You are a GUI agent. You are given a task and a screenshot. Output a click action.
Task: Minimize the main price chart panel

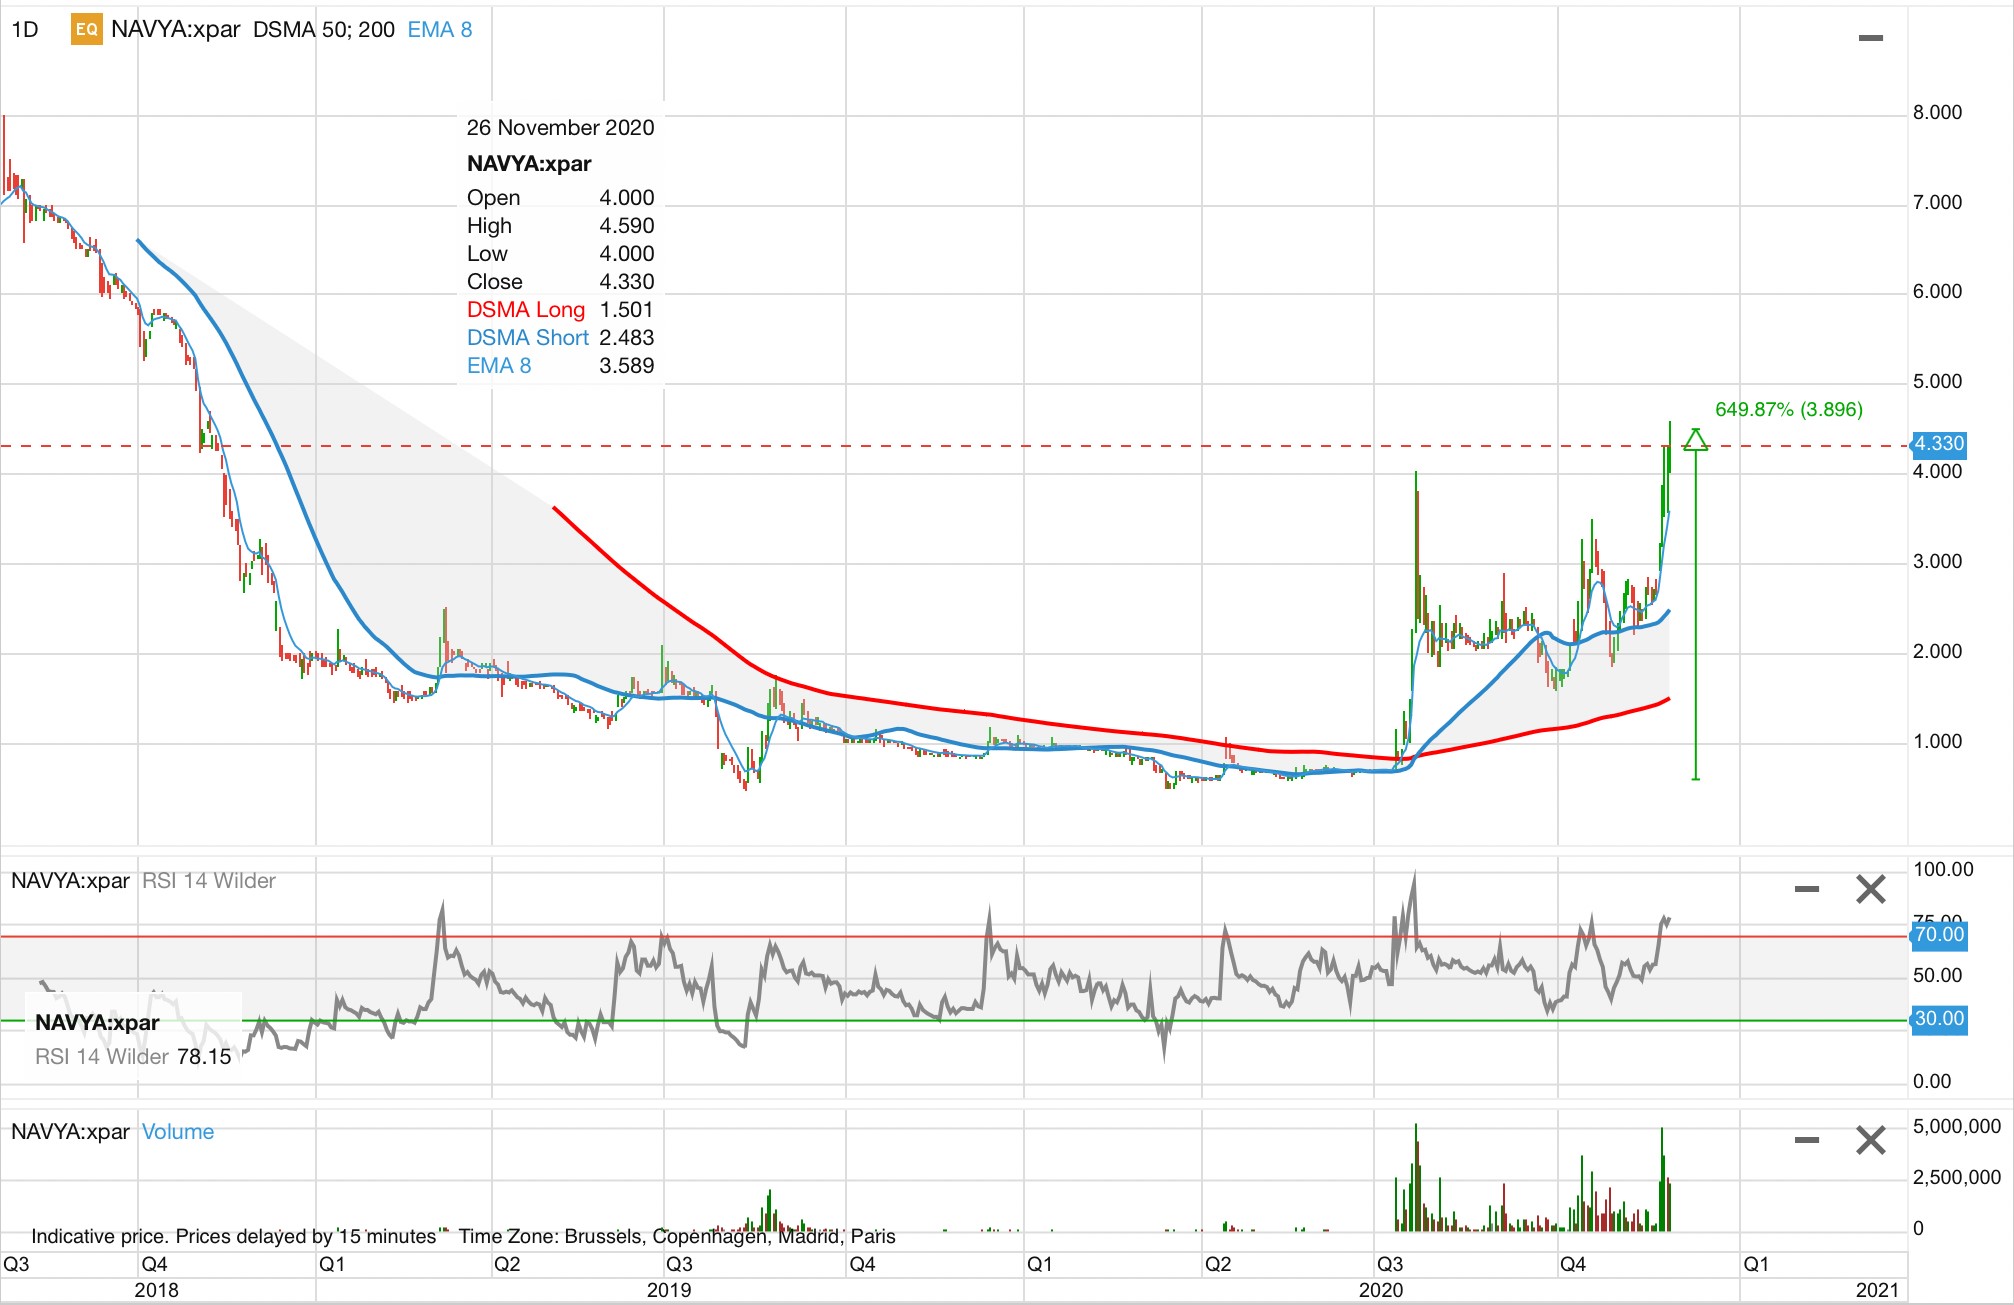(x=1870, y=38)
